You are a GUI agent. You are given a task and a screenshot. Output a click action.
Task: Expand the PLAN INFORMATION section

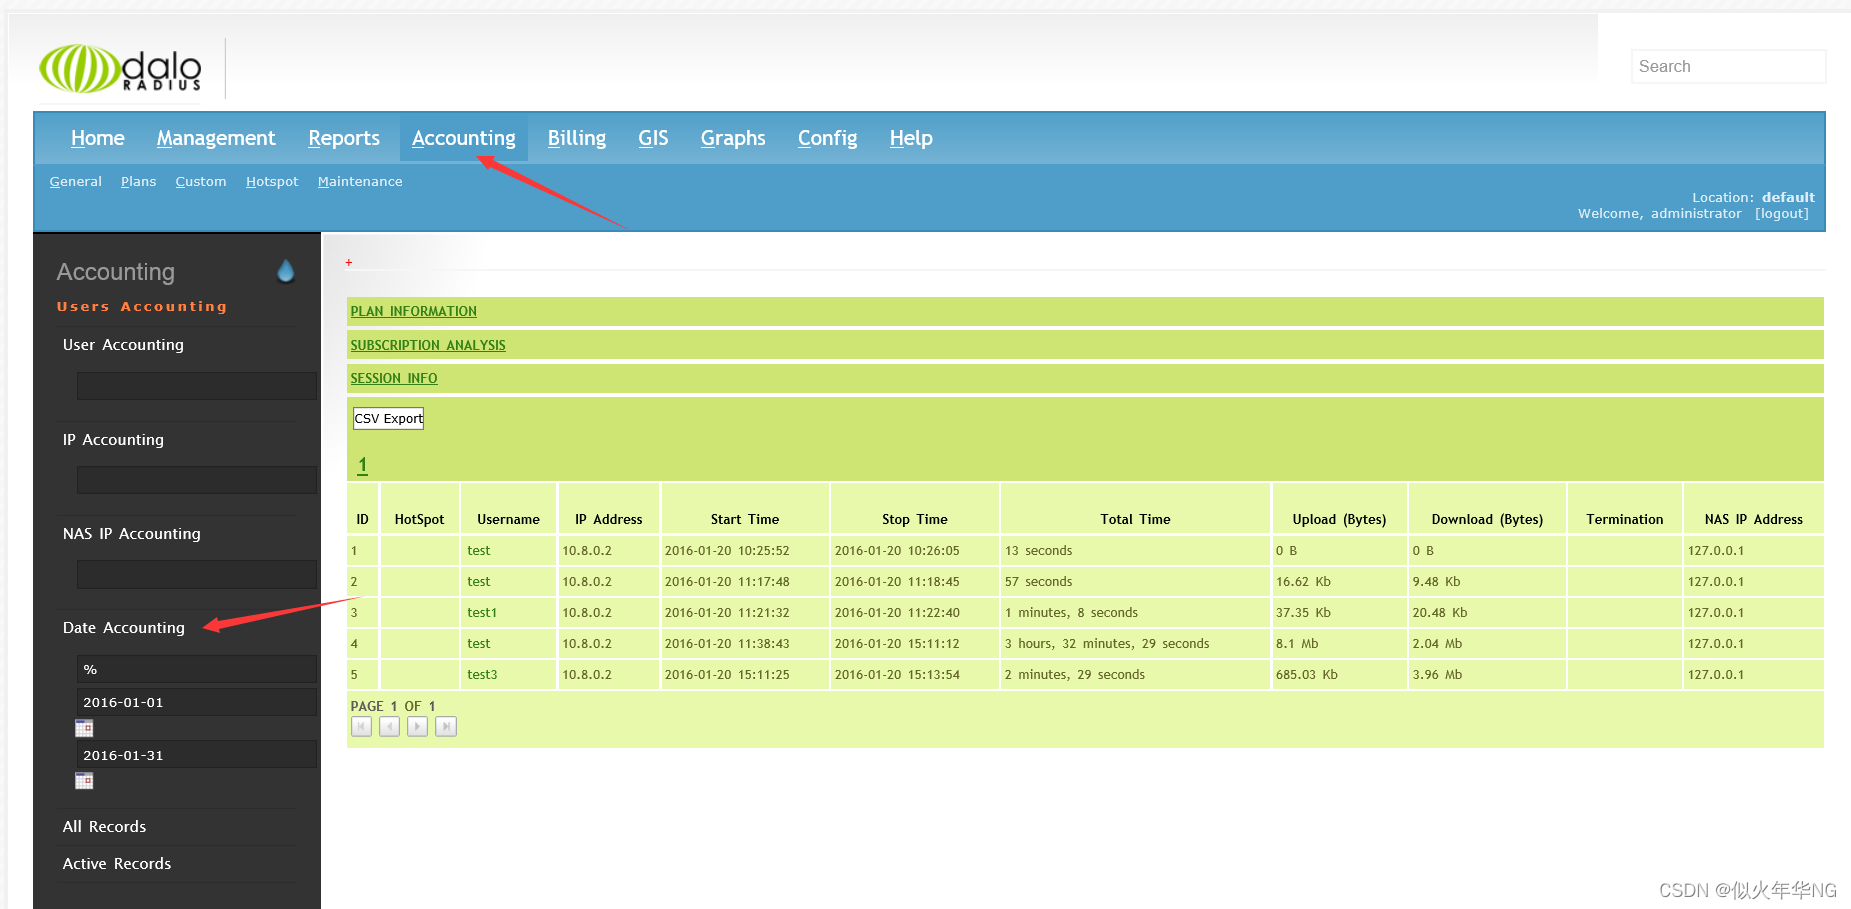click(x=413, y=311)
